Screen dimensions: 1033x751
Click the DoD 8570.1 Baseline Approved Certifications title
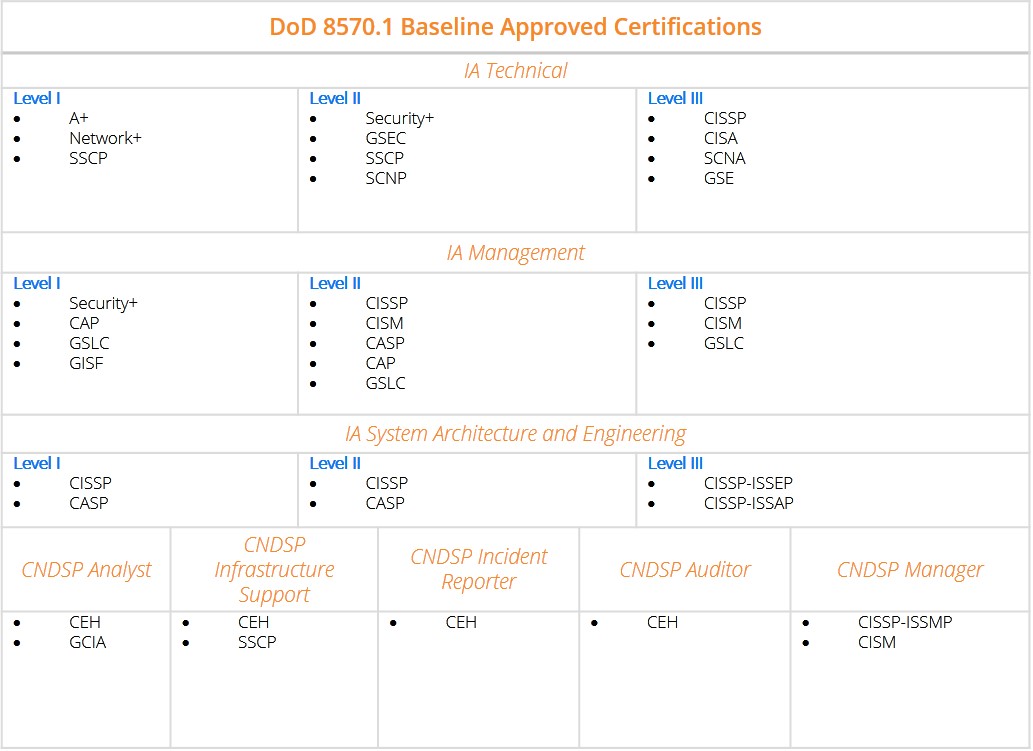click(515, 27)
